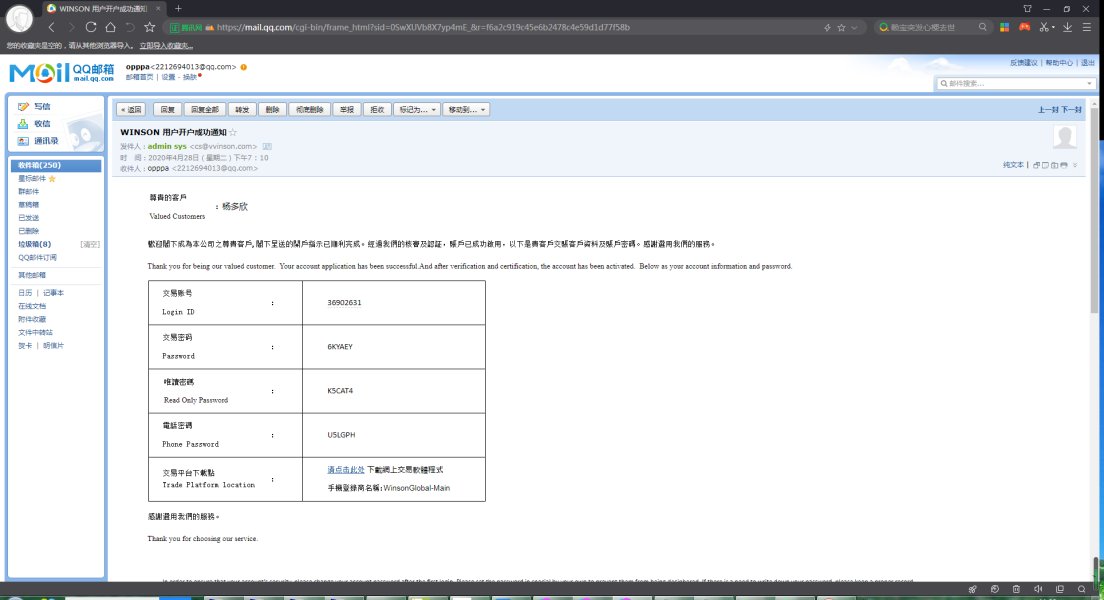Screen dimensions: 1104x600
Task: Open the scissors screenshot tool
Action: [x=1044, y=27]
